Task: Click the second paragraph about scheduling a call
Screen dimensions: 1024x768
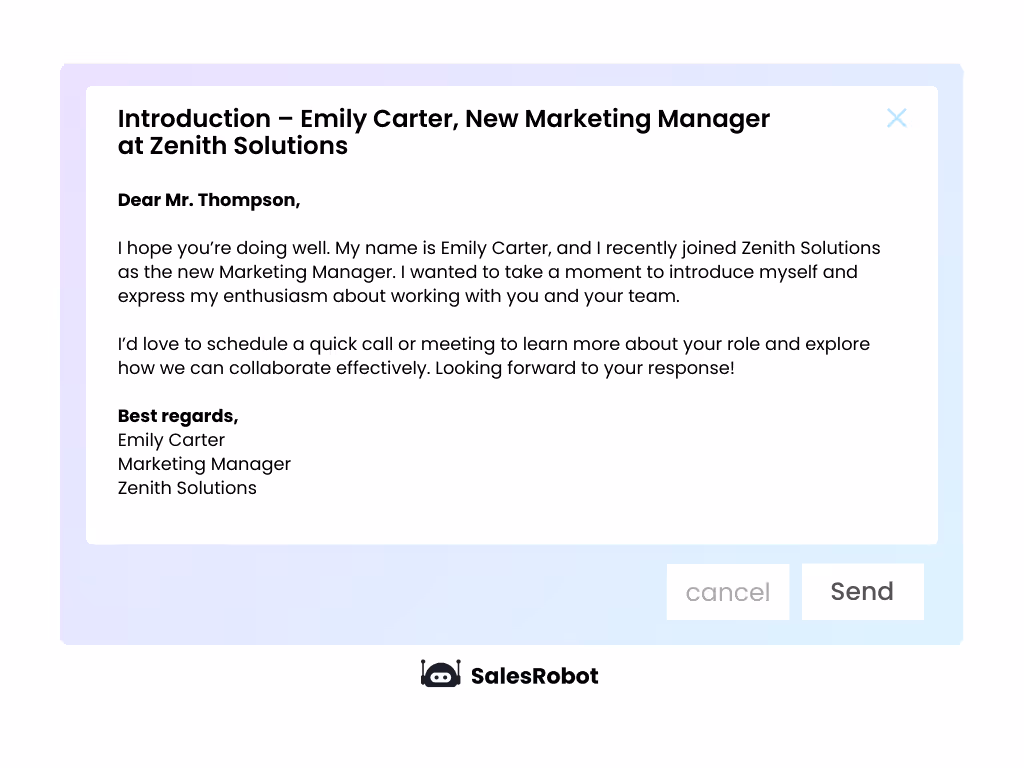Action: pyautogui.click(x=494, y=355)
